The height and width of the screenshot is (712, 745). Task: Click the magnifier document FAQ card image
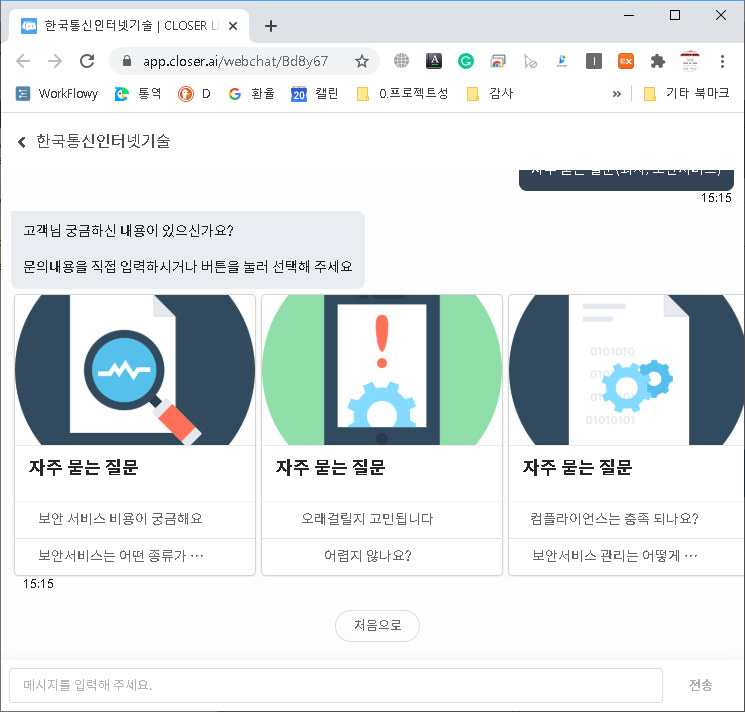(x=135, y=370)
